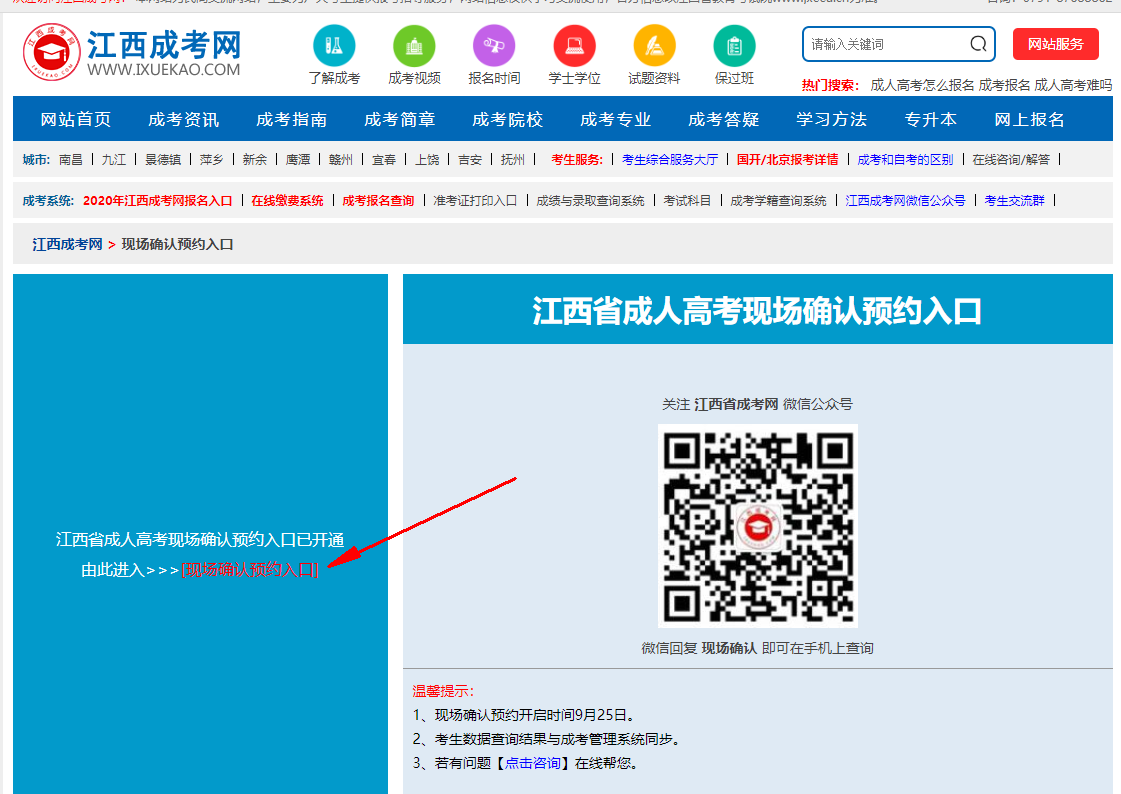Image resolution: width=1121 pixels, height=794 pixels.
Task: Select city link 赣州
Action: click(x=341, y=159)
